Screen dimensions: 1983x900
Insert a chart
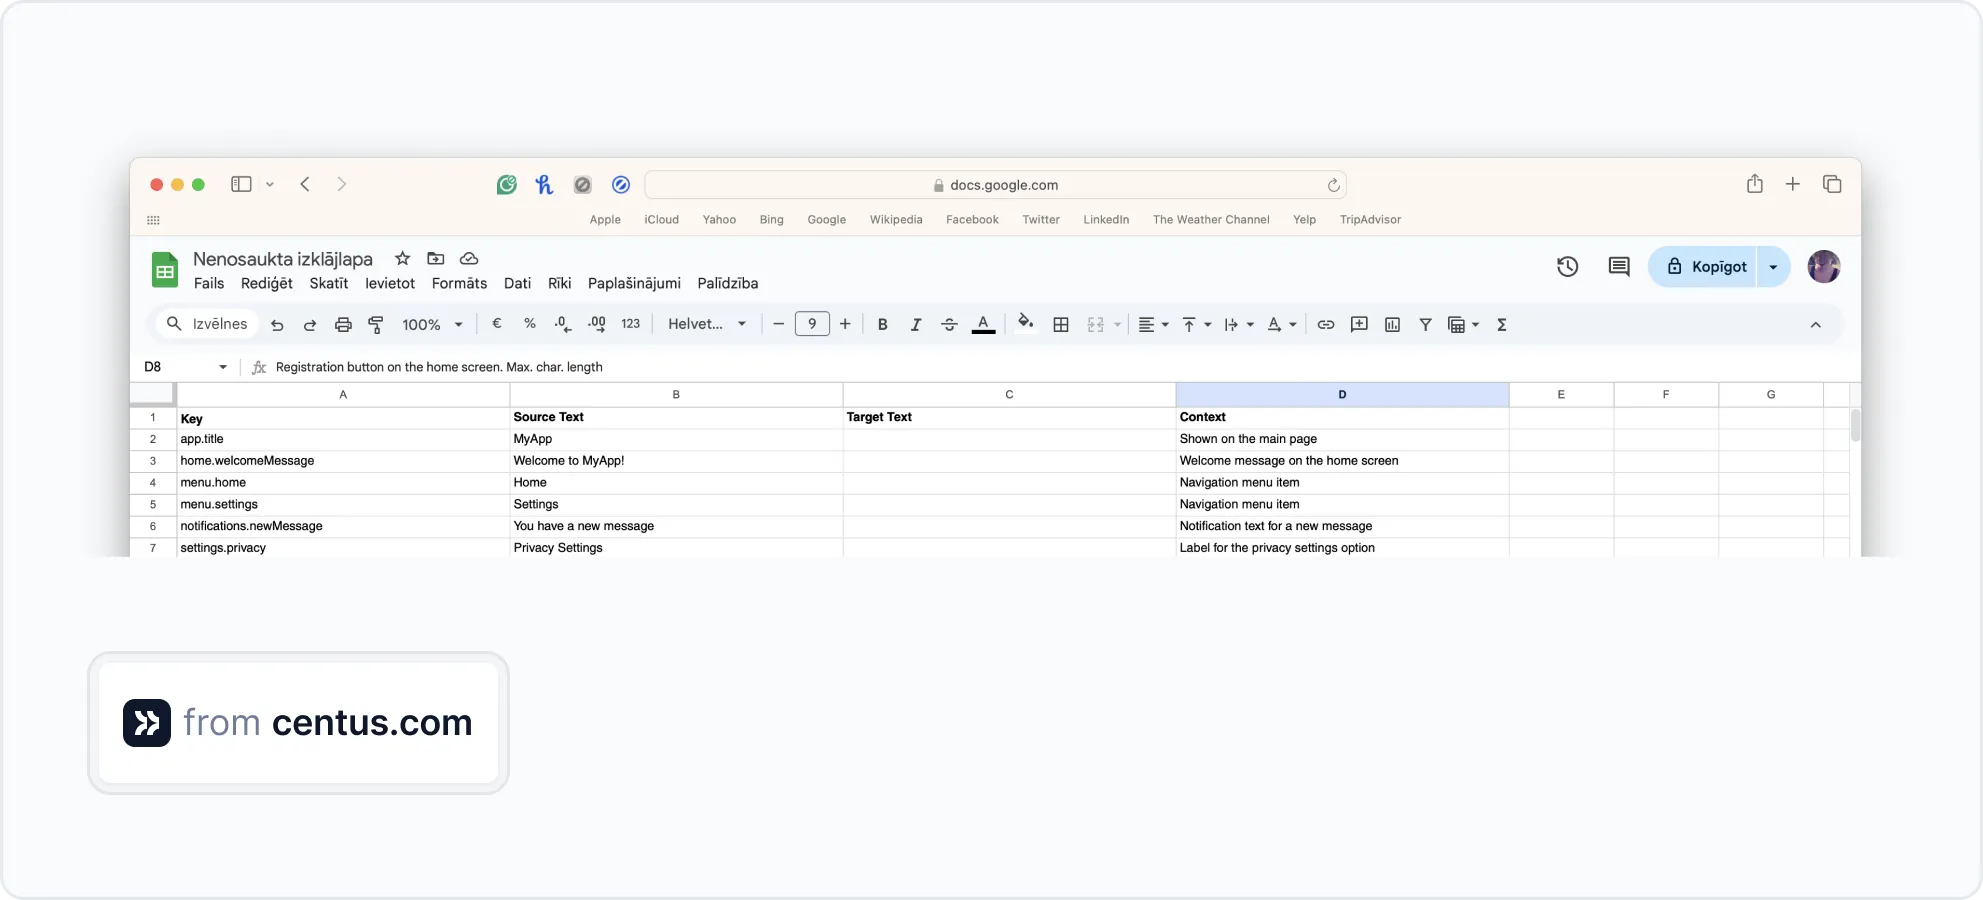[1392, 324]
